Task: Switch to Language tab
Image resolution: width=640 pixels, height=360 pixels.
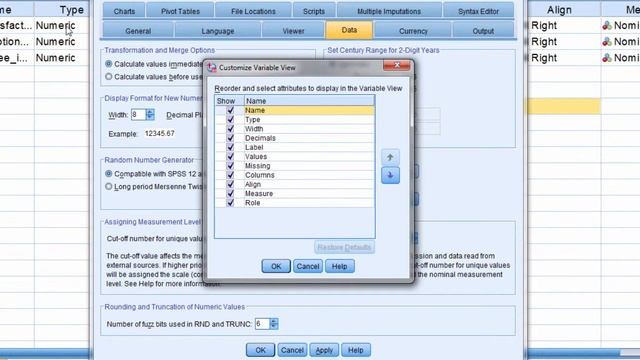Action: pyautogui.click(x=218, y=31)
